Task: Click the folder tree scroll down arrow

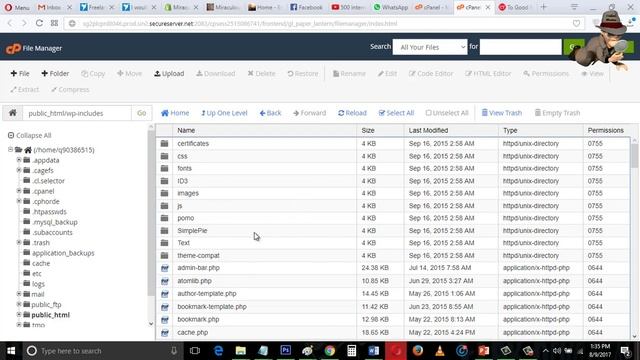Action: click(151, 324)
